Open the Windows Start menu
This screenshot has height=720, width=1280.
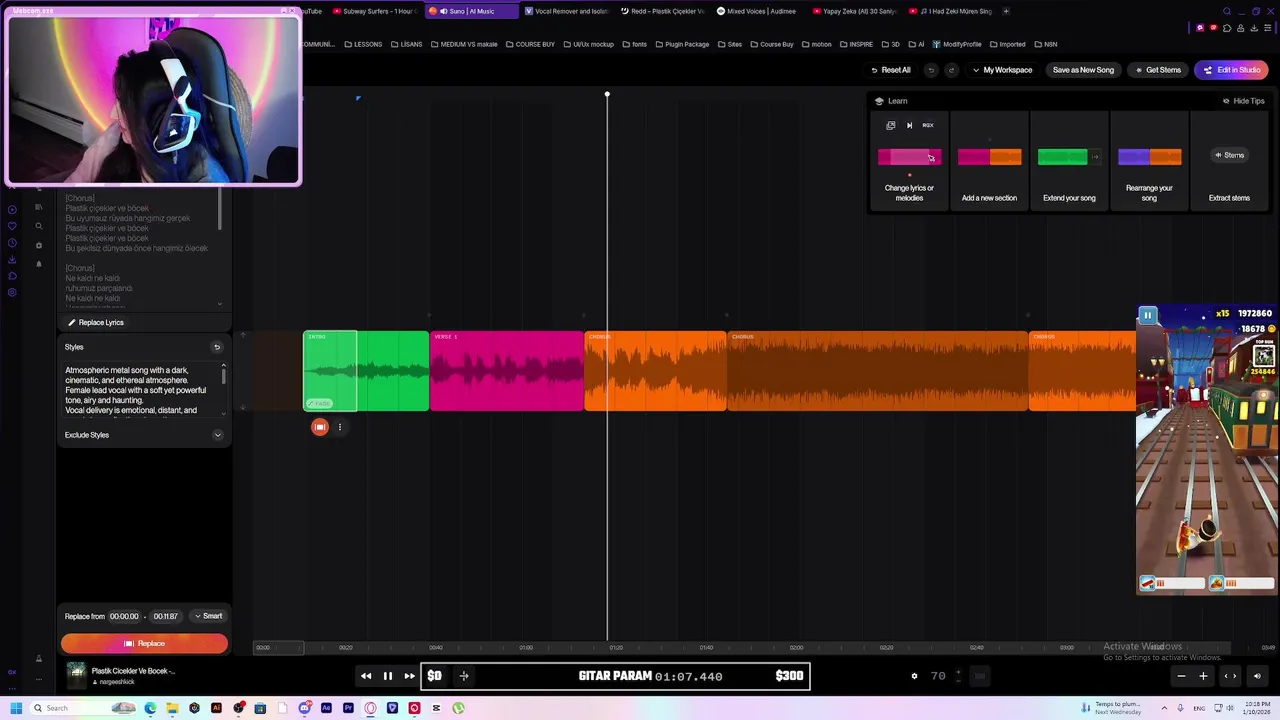click(x=16, y=708)
